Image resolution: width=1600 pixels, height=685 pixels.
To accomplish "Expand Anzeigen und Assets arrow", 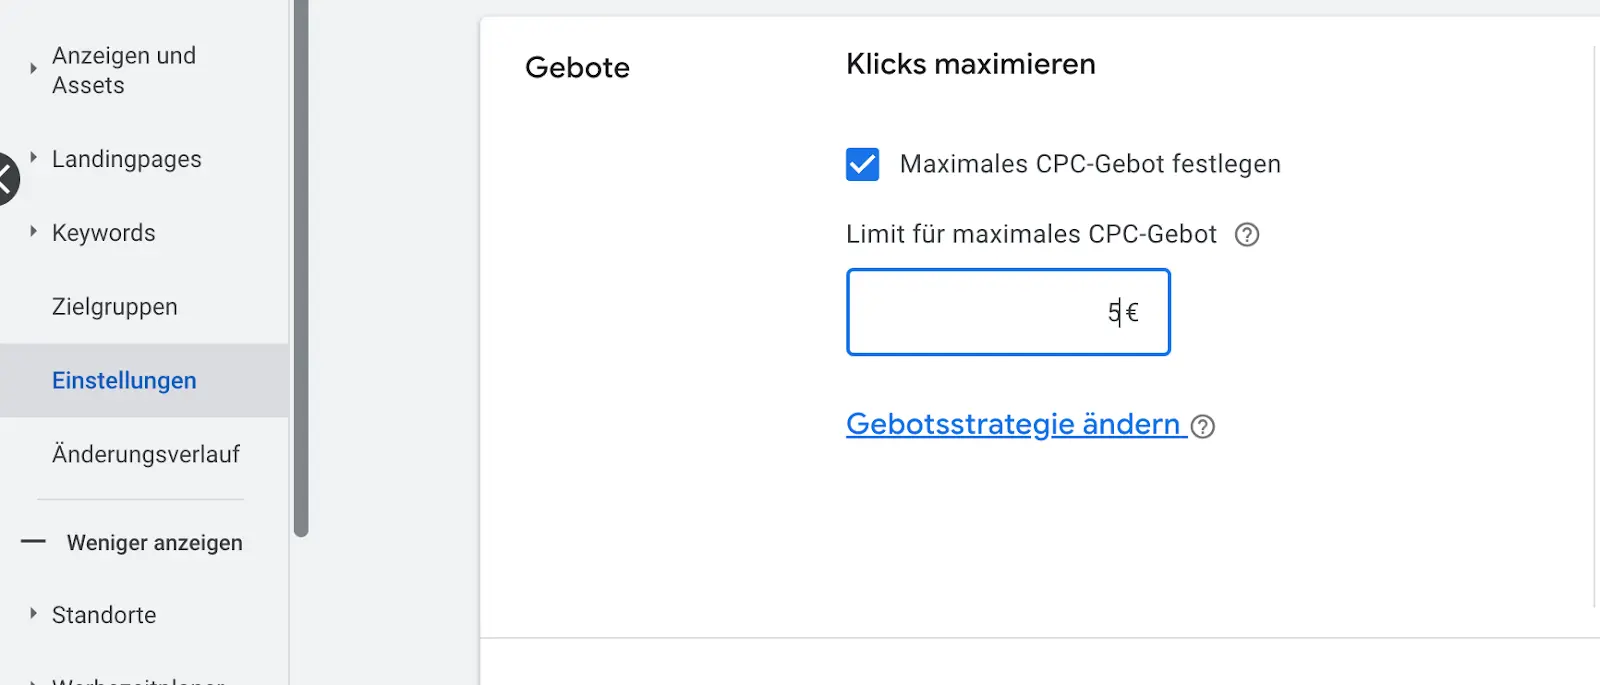I will point(33,69).
